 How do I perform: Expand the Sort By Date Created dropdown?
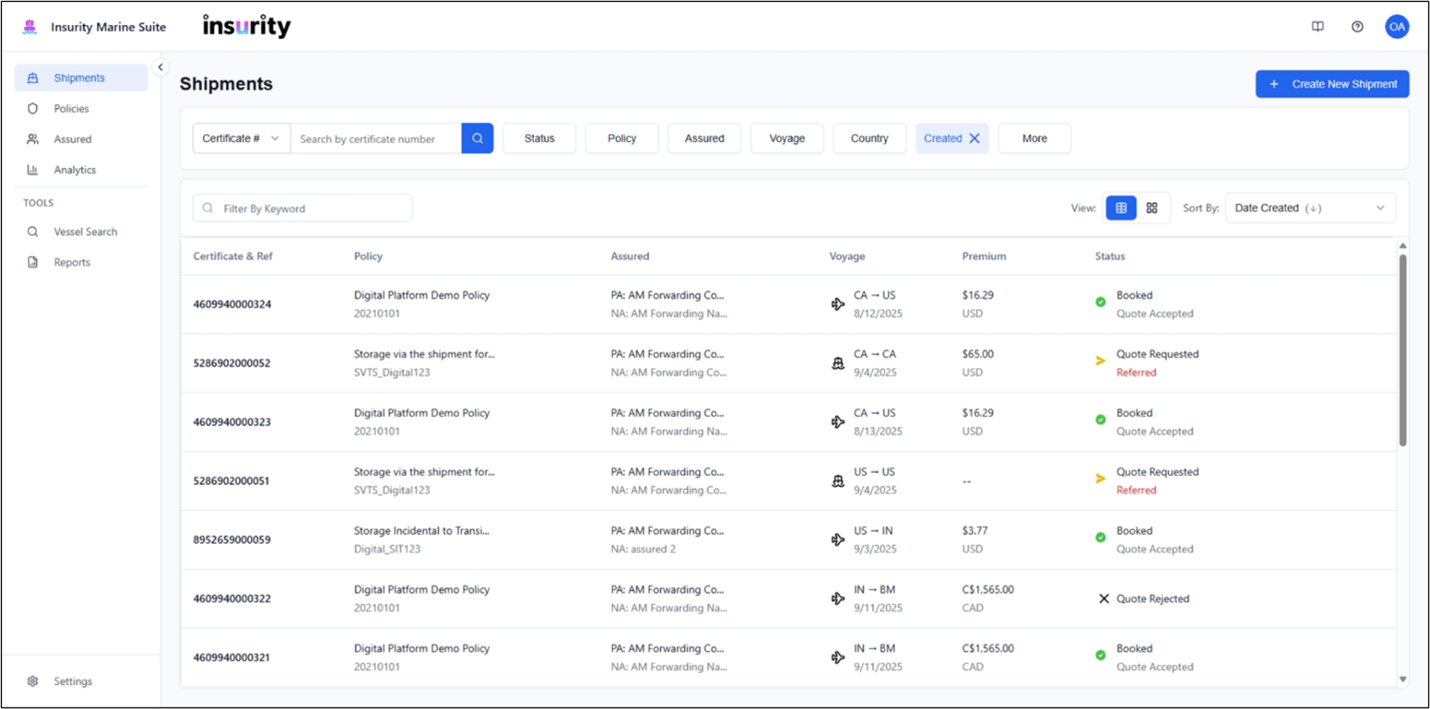click(1310, 208)
